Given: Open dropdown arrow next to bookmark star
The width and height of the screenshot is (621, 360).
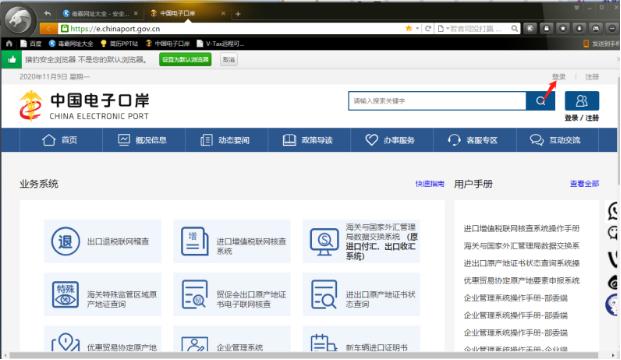Looking at the screenshot, I should tap(417, 29).
